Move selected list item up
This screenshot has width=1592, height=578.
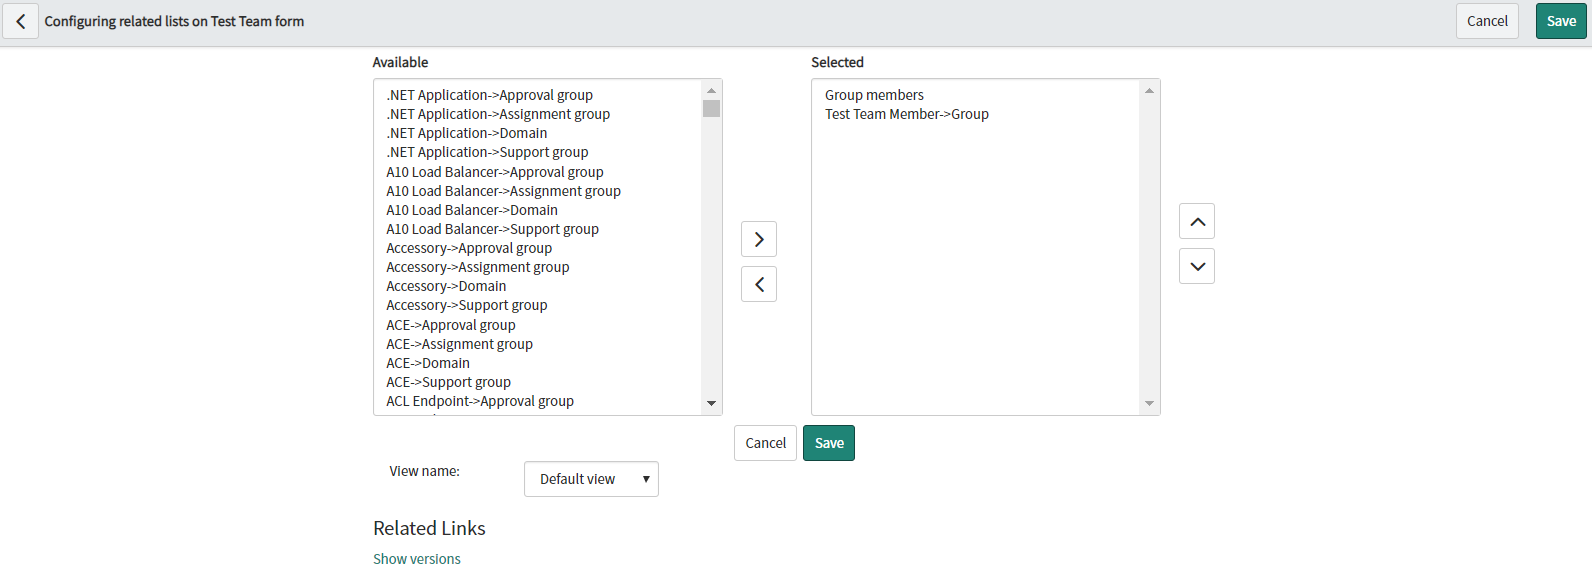click(x=1197, y=221)
